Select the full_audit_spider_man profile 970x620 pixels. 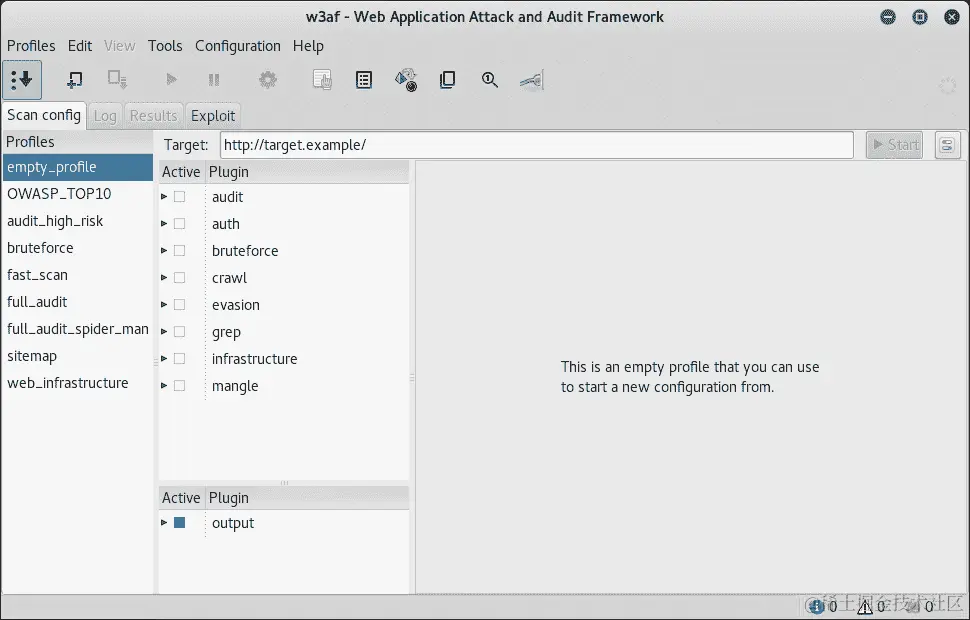coord(78,329)
